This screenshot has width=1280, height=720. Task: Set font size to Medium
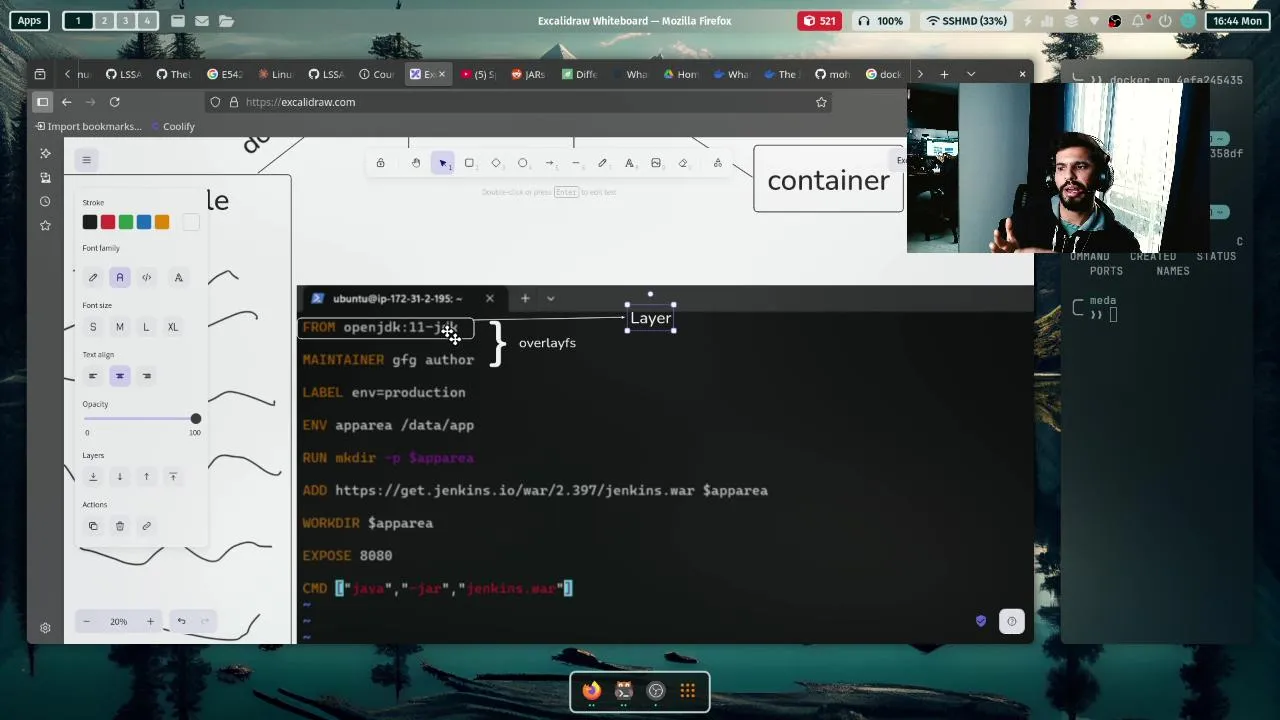120,327
